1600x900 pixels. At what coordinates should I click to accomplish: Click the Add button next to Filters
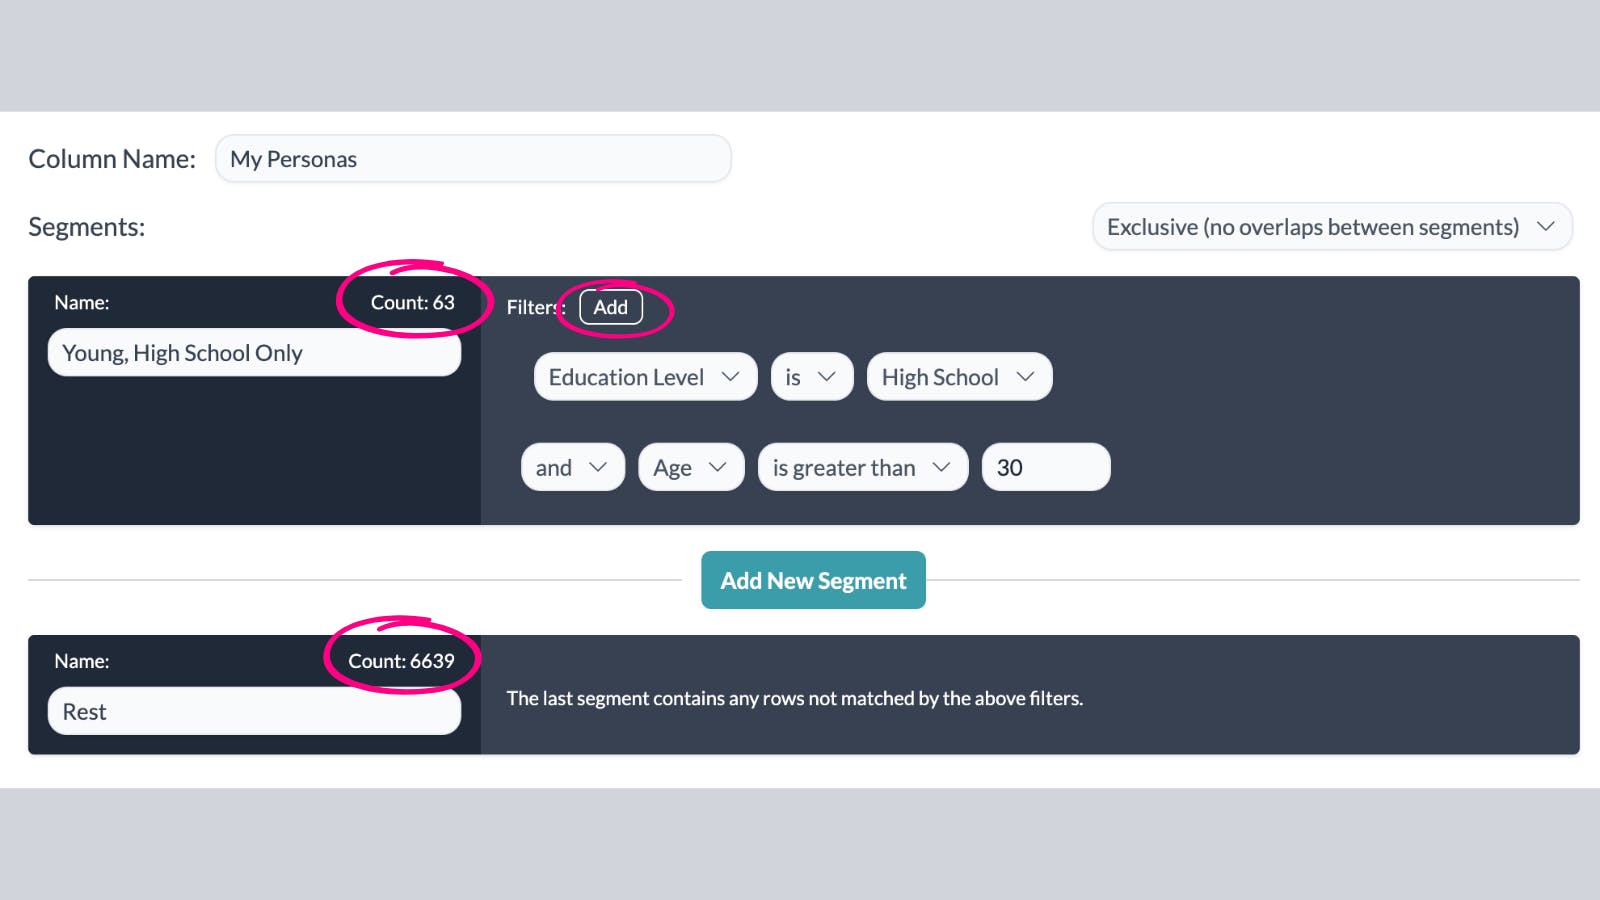click(610, 307)
